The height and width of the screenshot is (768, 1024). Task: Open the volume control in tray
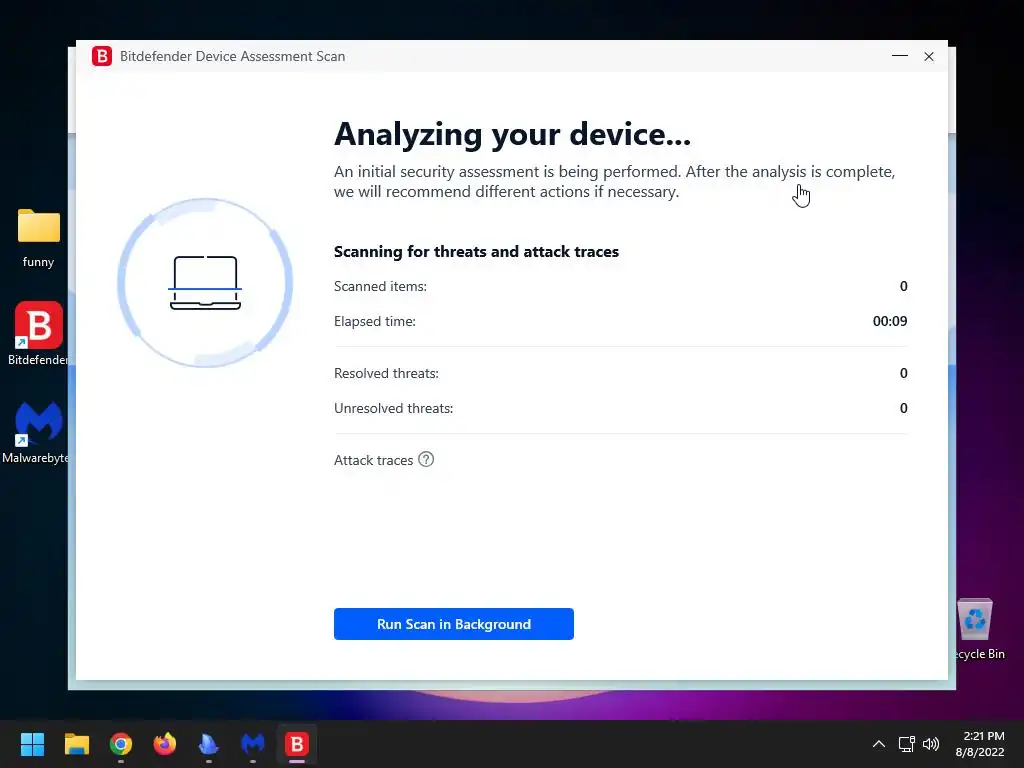931,744
